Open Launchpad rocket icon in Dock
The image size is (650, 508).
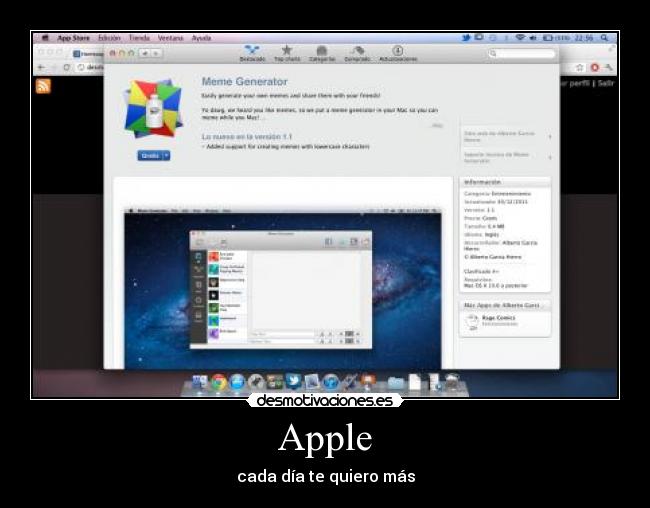tap(256, 382)
